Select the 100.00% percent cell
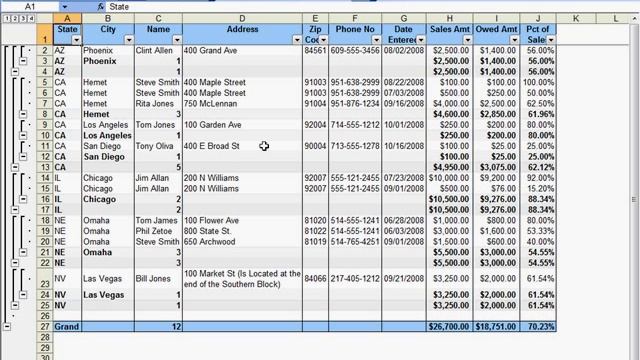 (x=538, y=82)
